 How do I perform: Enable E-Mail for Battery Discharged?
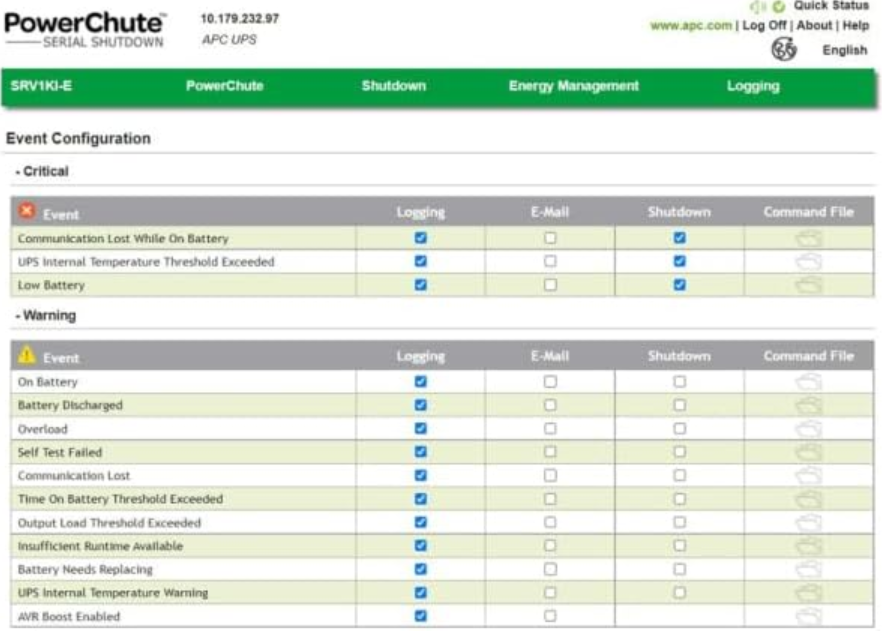coord(550,405)
